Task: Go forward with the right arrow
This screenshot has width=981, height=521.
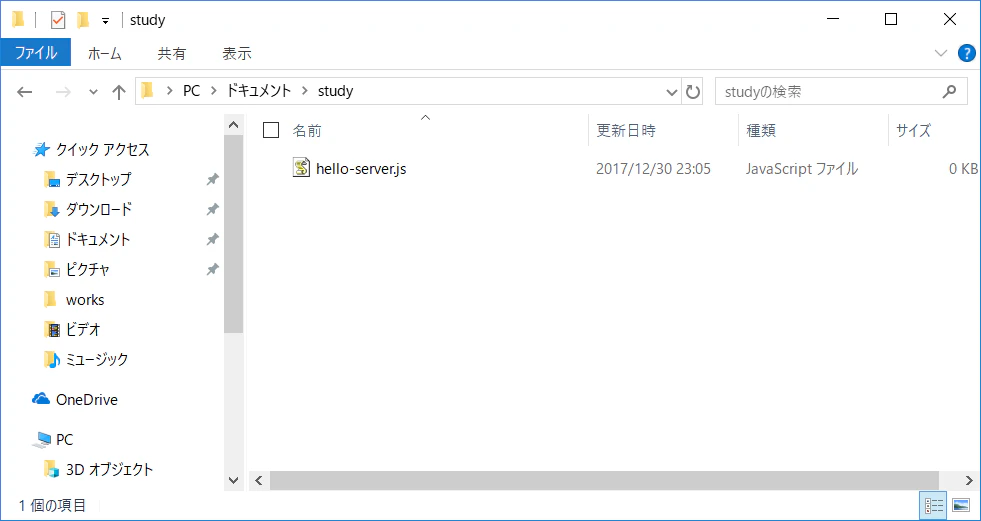Action: [63, 92]
